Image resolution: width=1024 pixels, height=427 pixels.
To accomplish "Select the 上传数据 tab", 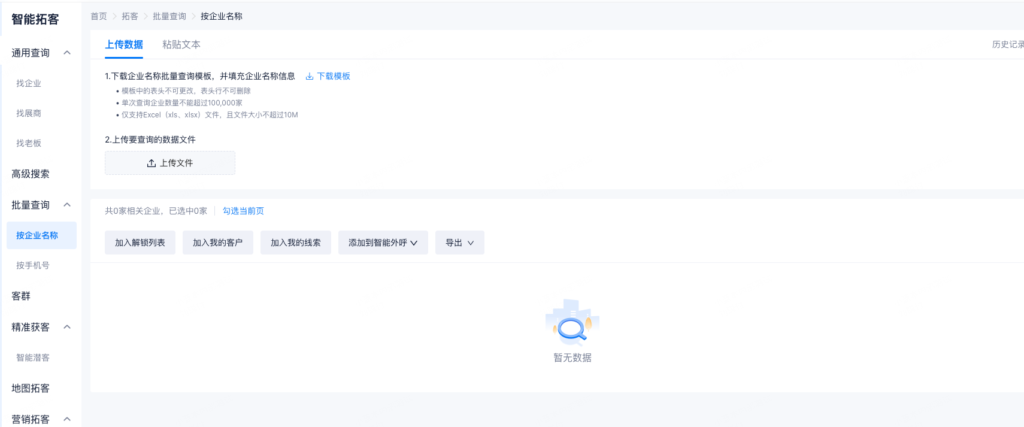I will [124, 45].
